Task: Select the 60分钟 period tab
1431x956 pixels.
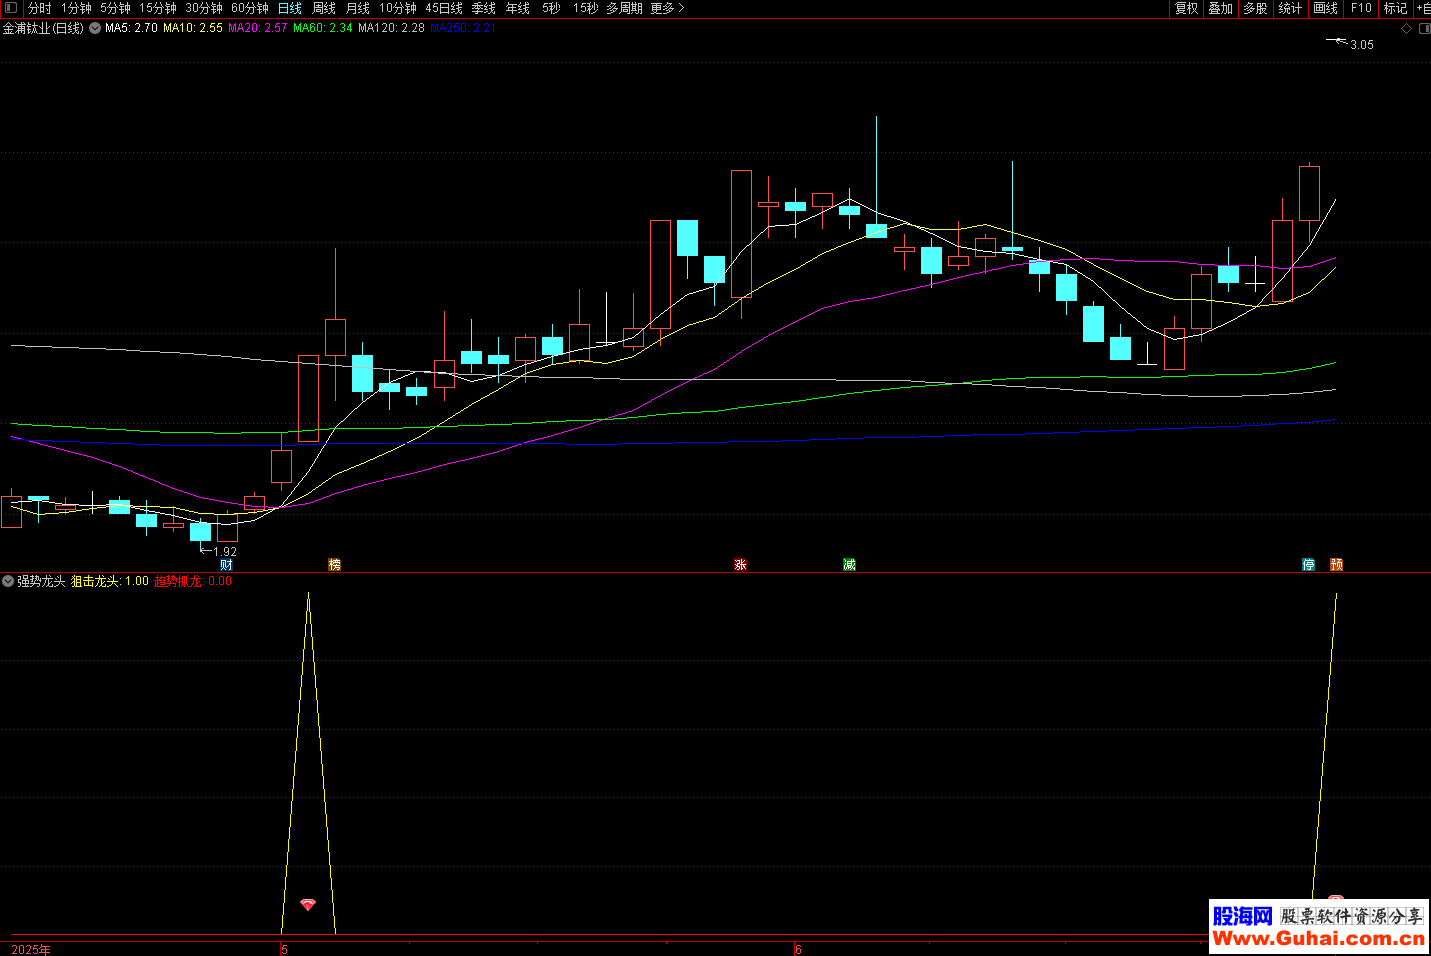Action: (250, 8)
